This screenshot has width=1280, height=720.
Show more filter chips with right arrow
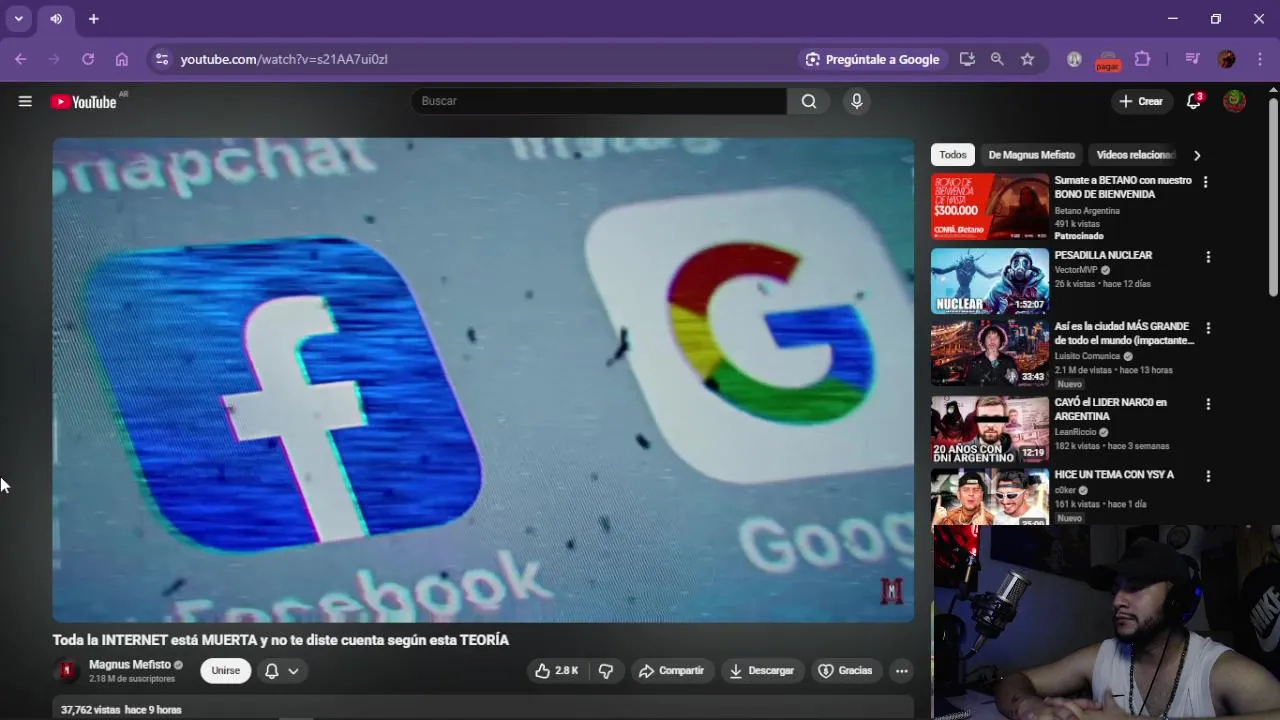click(1197, 155)
